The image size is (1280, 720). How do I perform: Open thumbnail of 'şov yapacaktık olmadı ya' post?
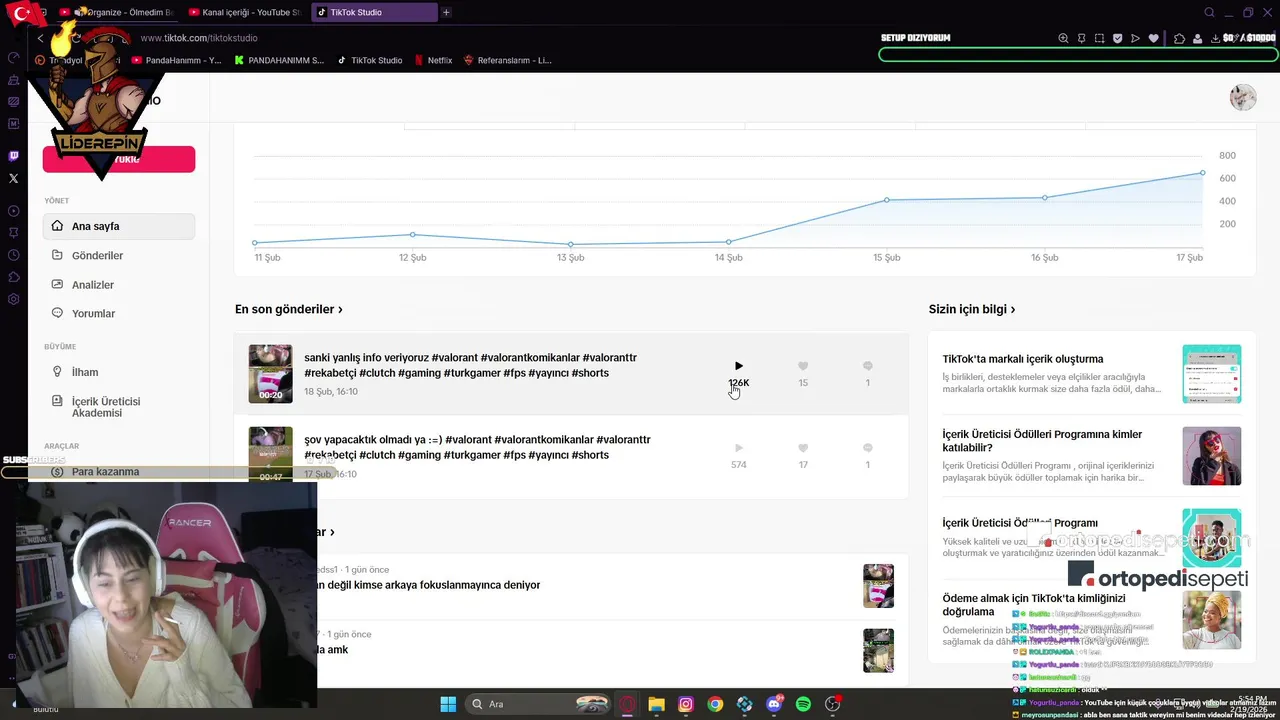[270, 455]
